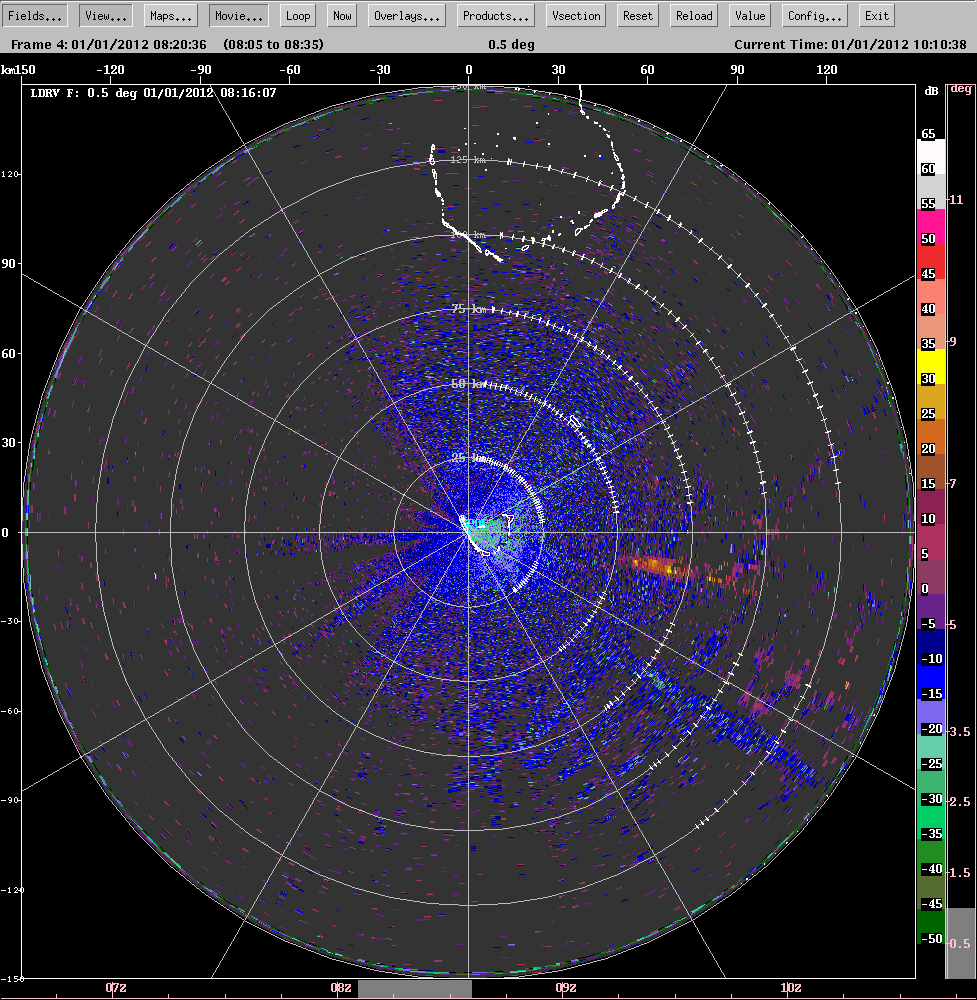Click the -50 dB dark green swatch
The height and width of the screenshot is (1000, 977).
click(x=931, y=928)
